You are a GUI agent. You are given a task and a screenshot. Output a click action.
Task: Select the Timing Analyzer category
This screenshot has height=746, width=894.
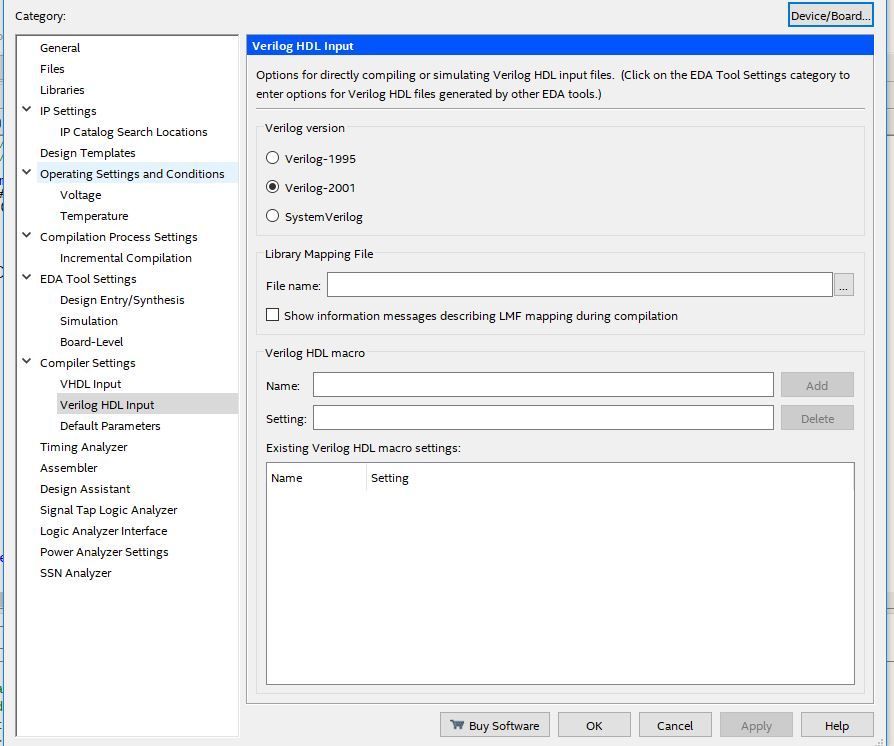tap(83, 447)
